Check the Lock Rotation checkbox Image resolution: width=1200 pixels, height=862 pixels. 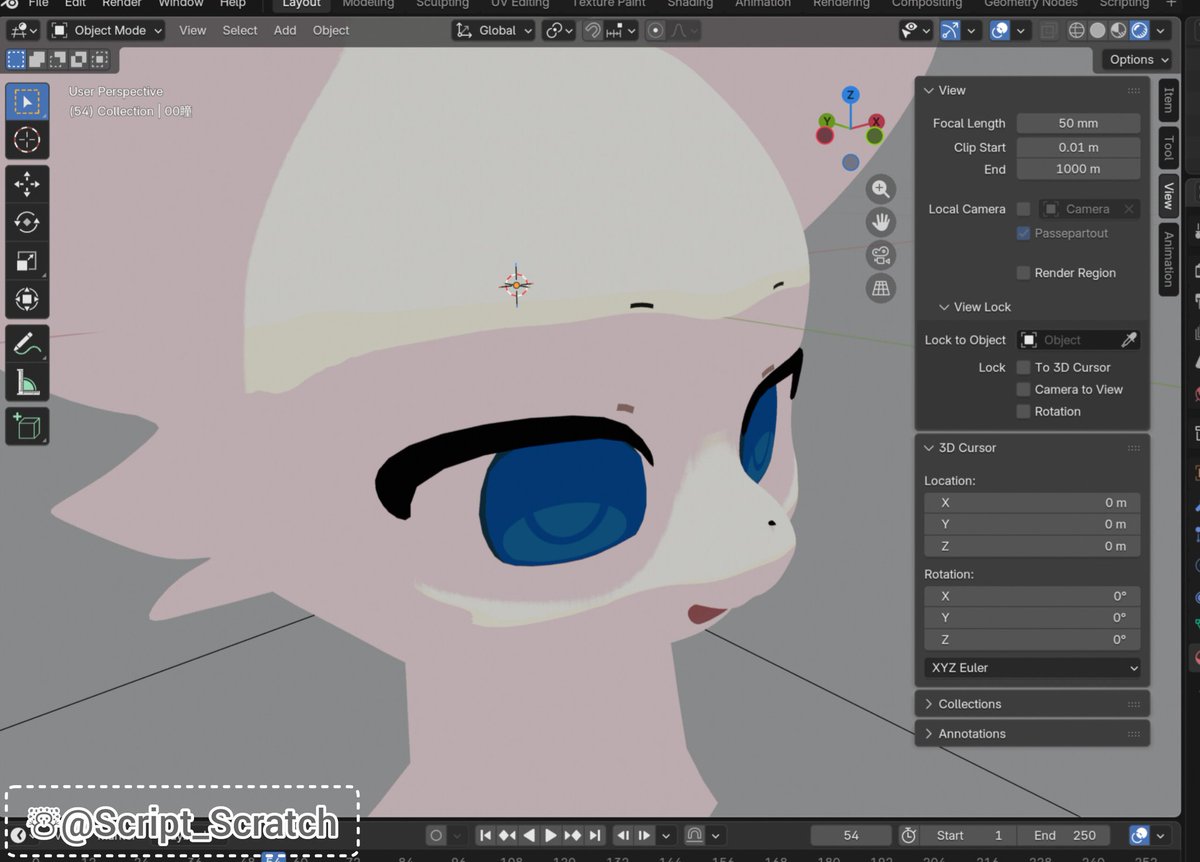click(1023, 411)
